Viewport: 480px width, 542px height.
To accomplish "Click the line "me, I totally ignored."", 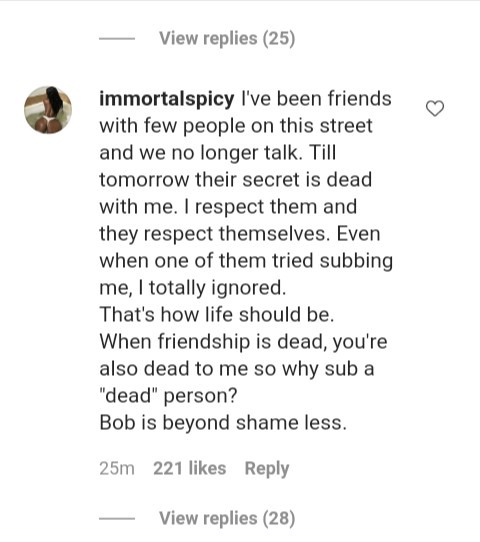I will 193,288.
